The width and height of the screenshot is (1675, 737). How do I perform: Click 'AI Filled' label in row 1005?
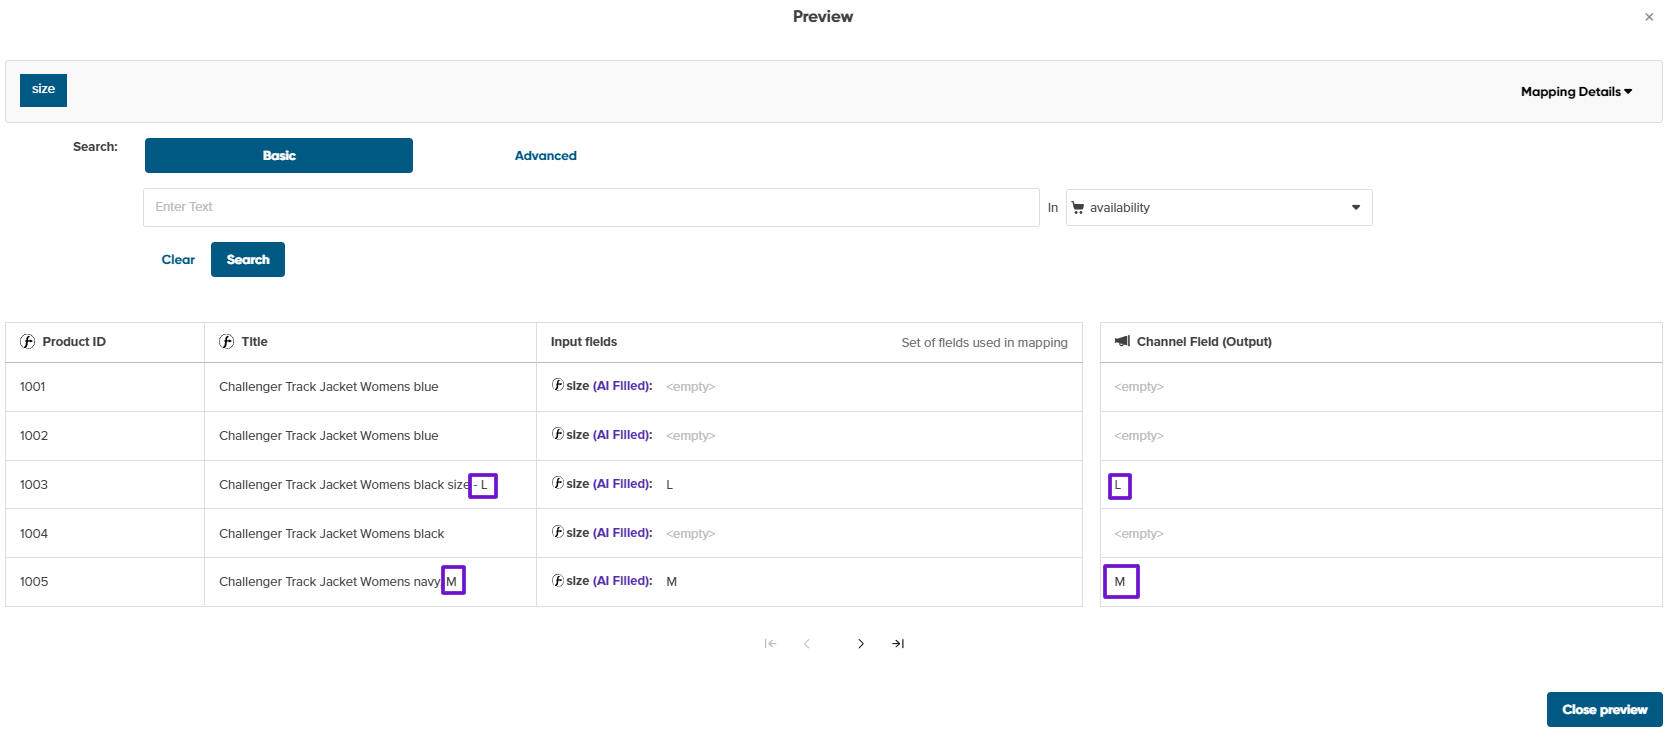coord(623,581)
